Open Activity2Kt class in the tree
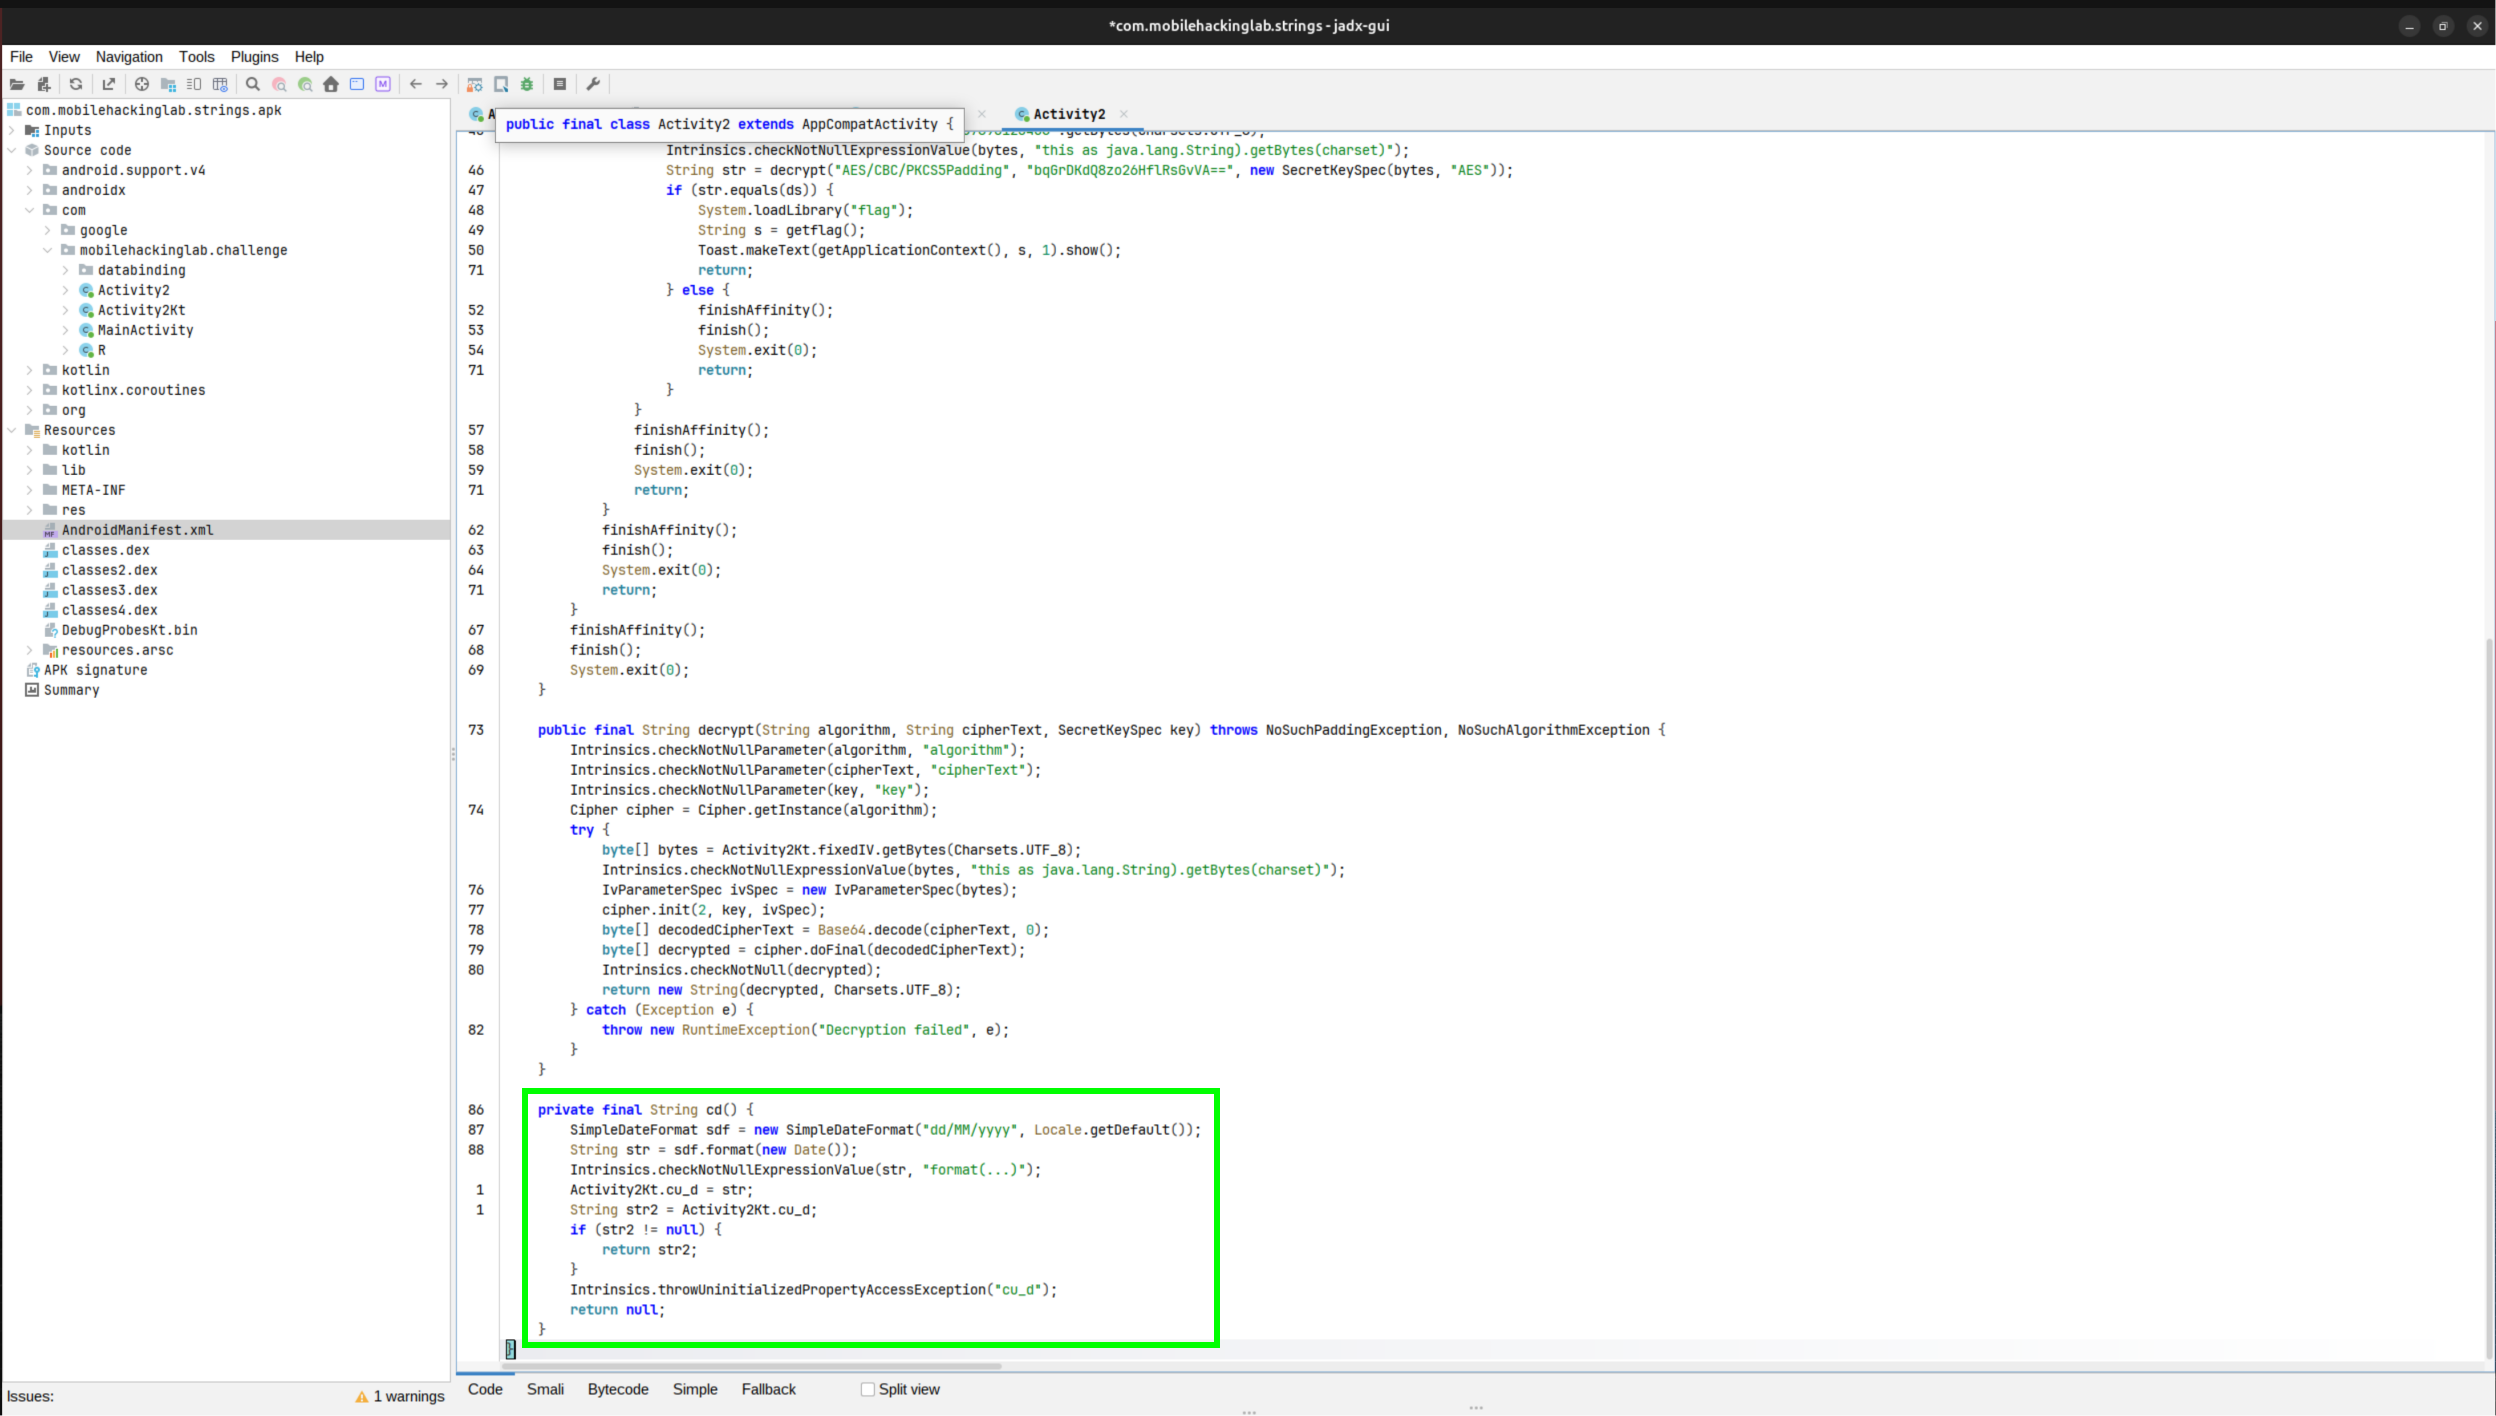Viewport: 2496px width, 1416px height. pos(141,310)
